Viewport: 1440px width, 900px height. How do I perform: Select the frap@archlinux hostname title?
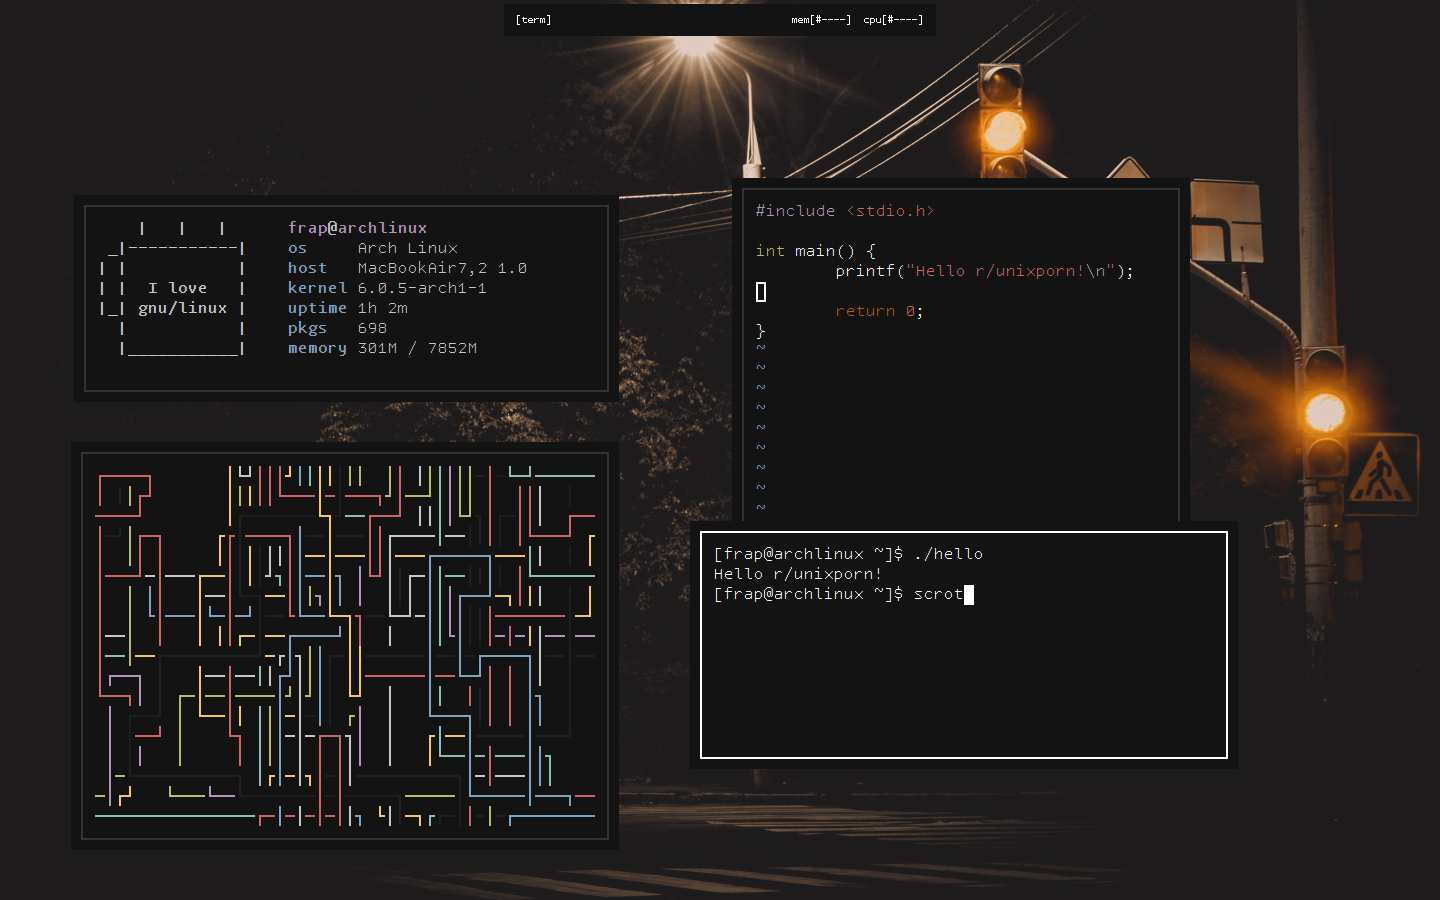tap(357, 227)
